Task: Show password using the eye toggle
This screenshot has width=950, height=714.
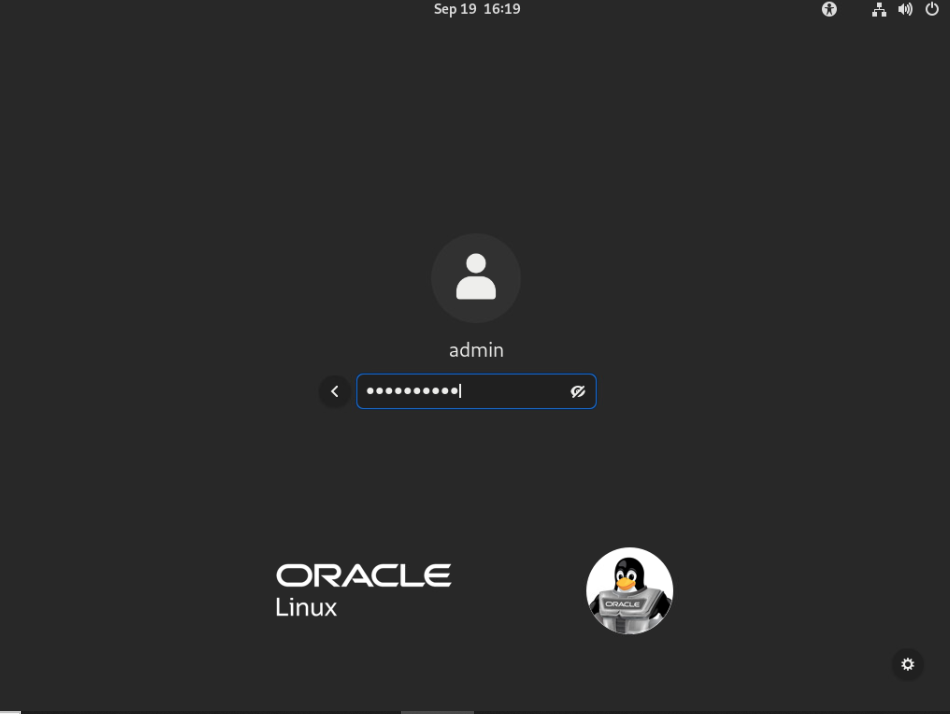Action: point(578,392)
